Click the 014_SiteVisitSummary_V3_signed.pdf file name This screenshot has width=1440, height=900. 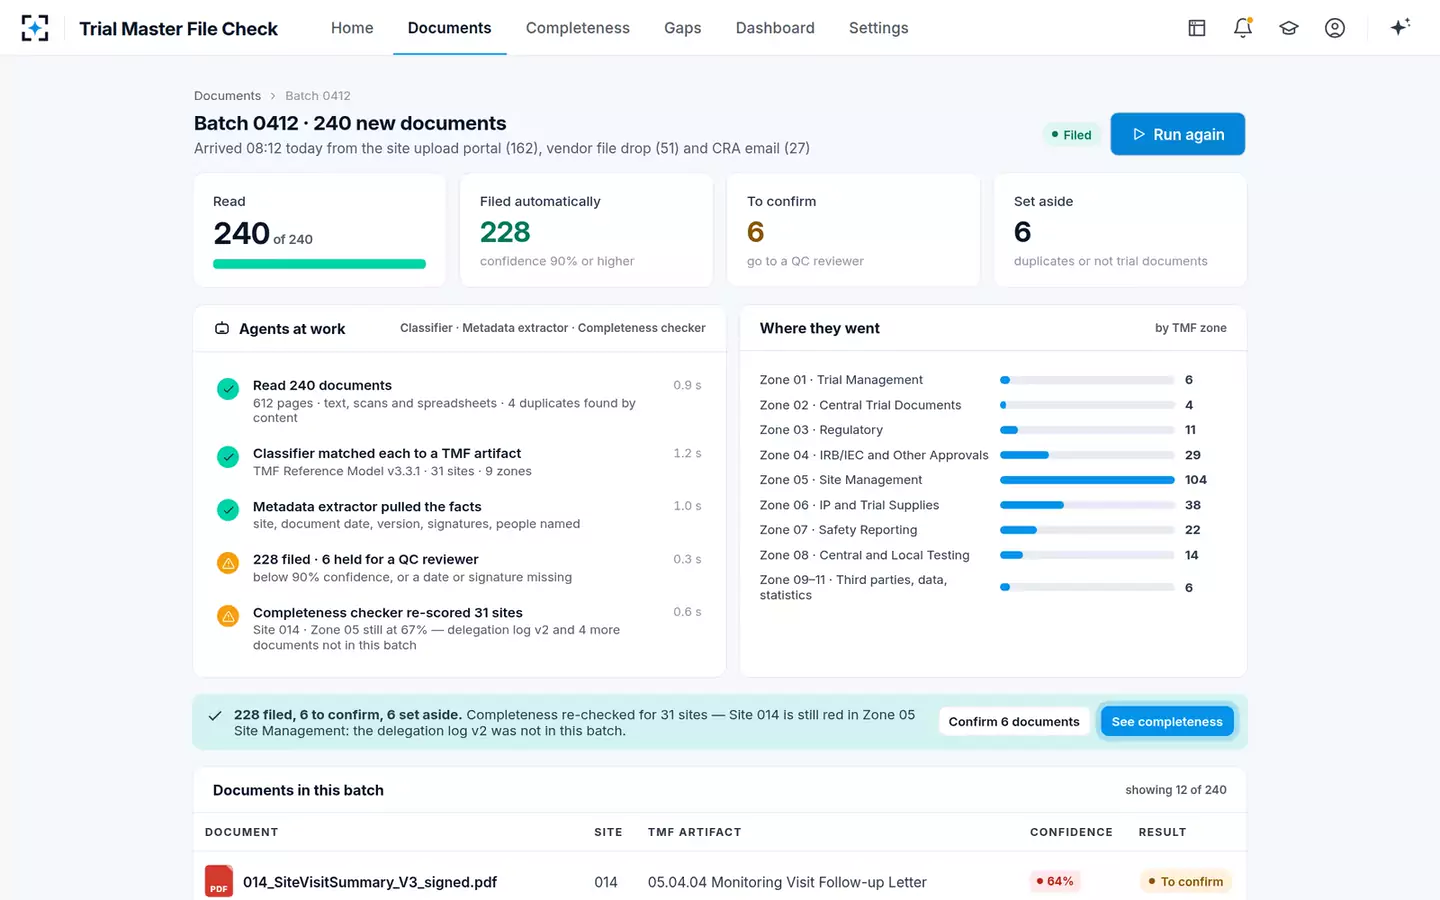point(370,882)
